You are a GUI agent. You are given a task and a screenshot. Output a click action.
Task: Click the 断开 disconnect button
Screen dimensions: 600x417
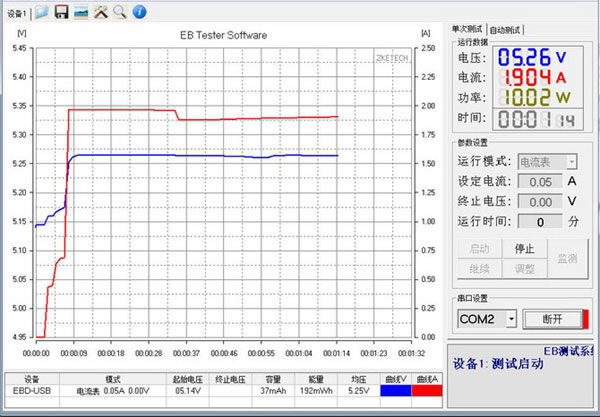pyautogui.click(x=553, y=319)
